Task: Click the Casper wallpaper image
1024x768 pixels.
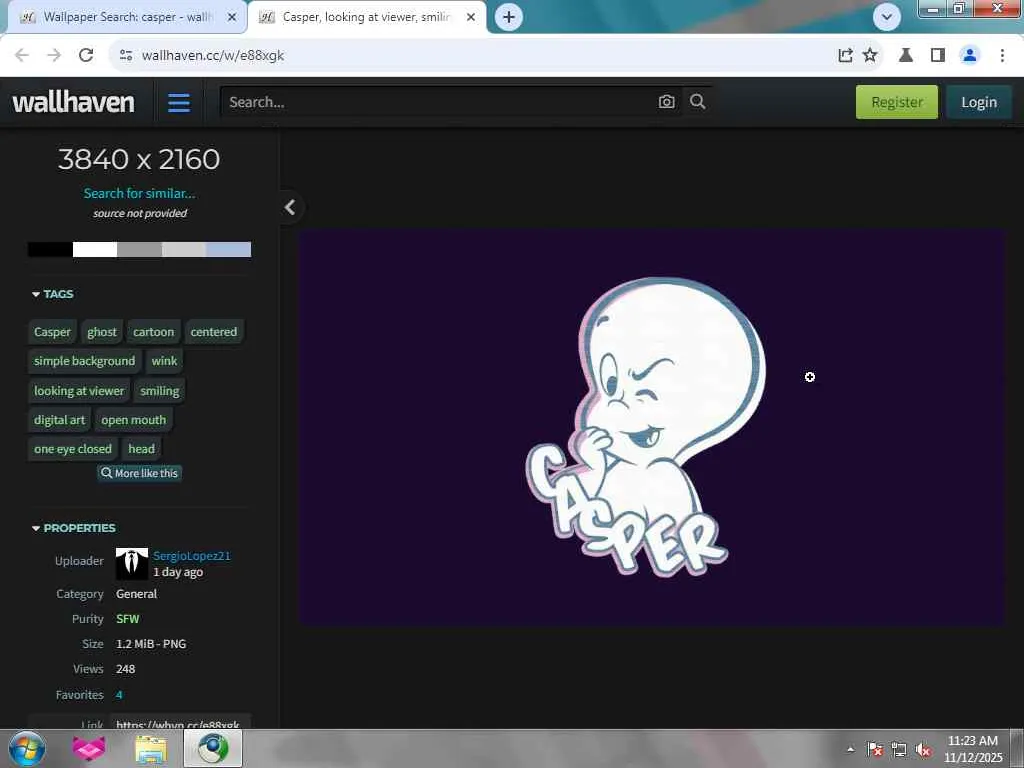Action: coord(651,428)
